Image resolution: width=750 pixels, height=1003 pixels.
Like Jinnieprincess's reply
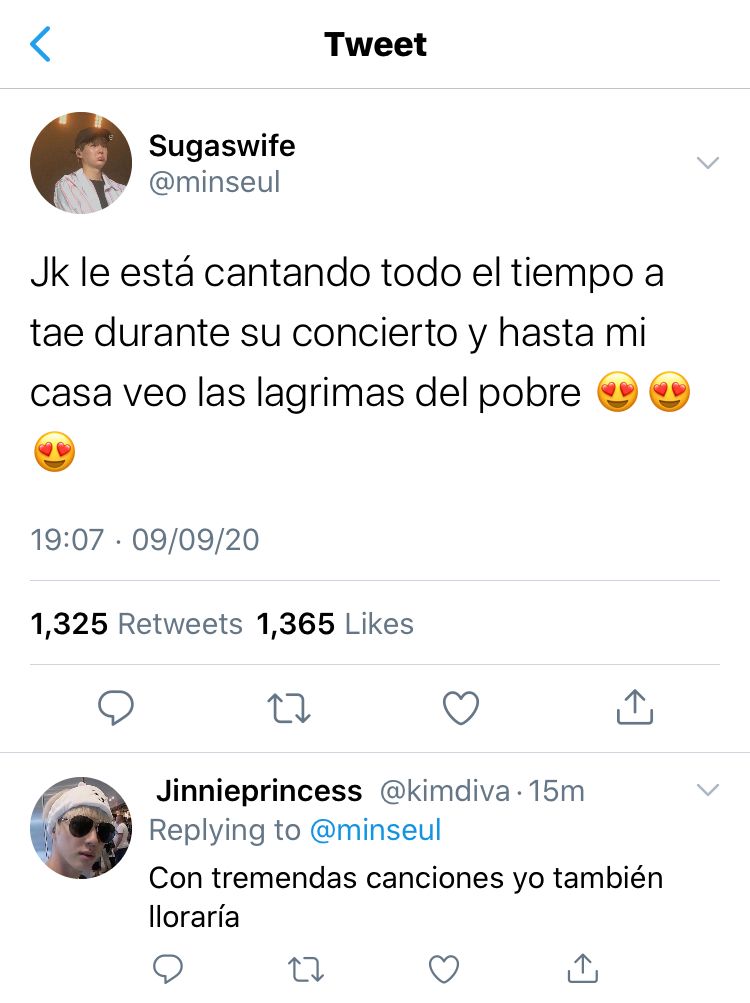coord(443,968)
